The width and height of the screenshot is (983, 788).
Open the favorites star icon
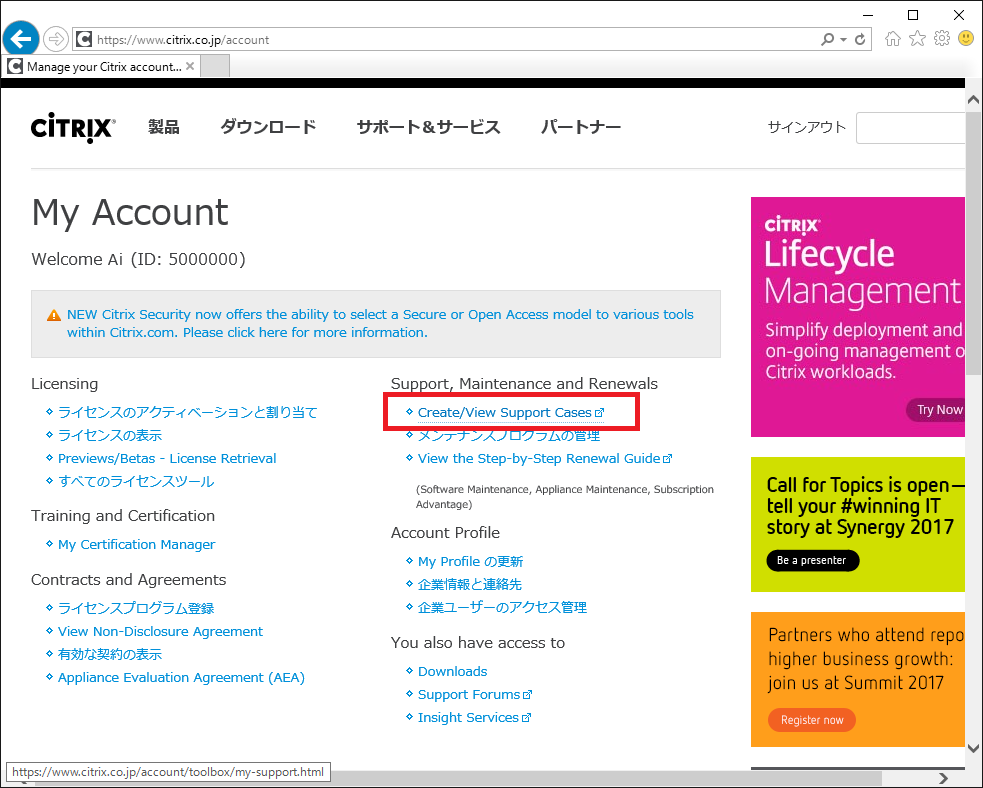(917, 39)
